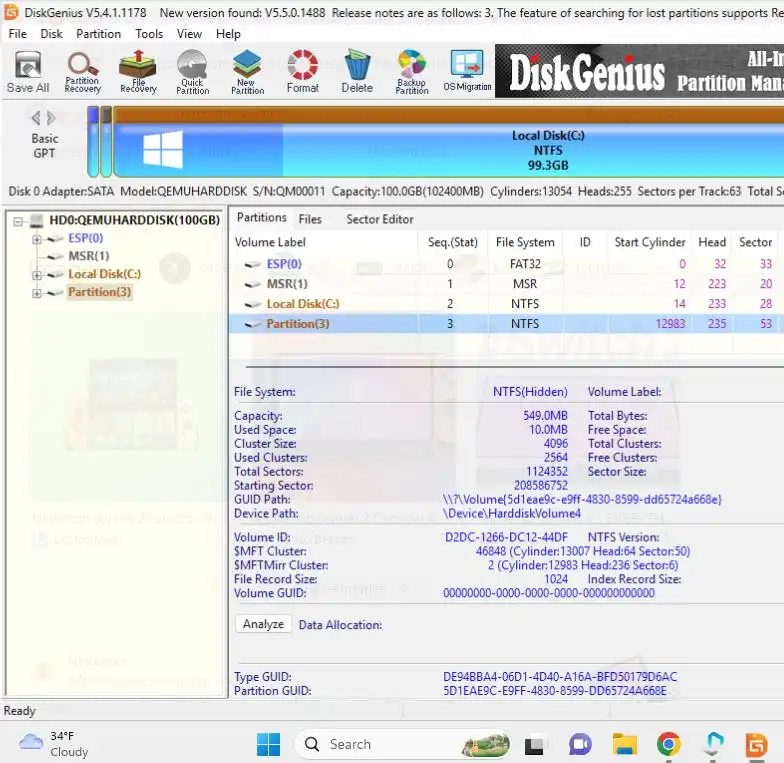The image size is (784, 763).
Task: Select MSR(1) in the disk tree
Action: (x=88, y=256)
